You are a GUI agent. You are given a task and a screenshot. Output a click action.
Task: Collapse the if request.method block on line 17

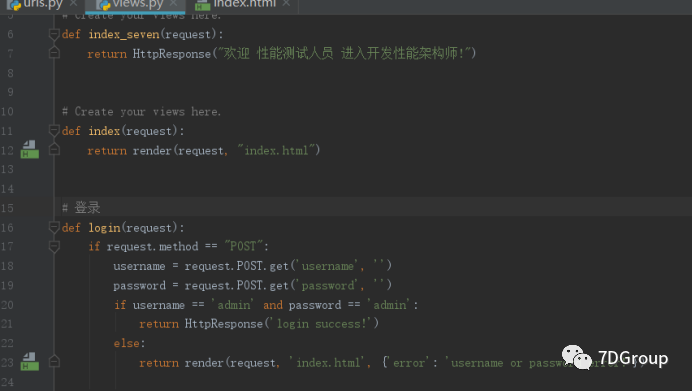[x=54, y=247]
